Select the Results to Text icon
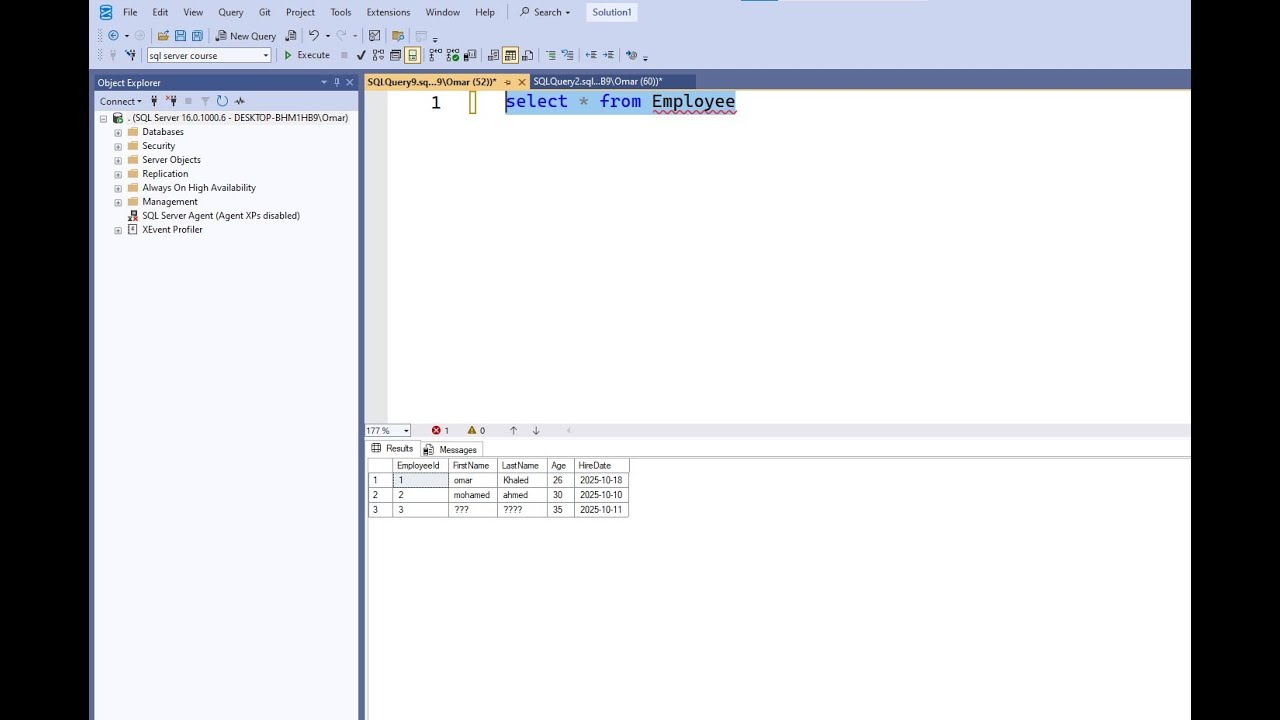 pos(493,55)
